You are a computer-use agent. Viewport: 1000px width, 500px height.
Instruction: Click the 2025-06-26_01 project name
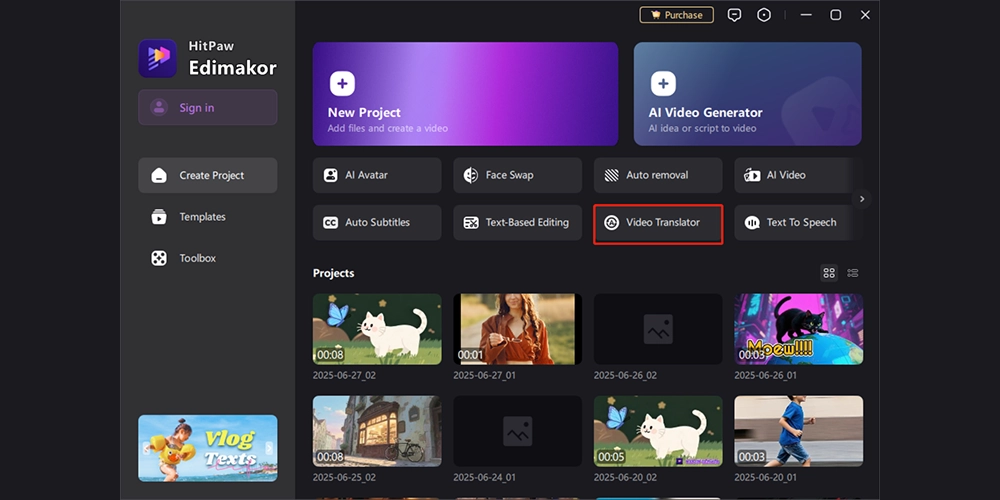765,375
